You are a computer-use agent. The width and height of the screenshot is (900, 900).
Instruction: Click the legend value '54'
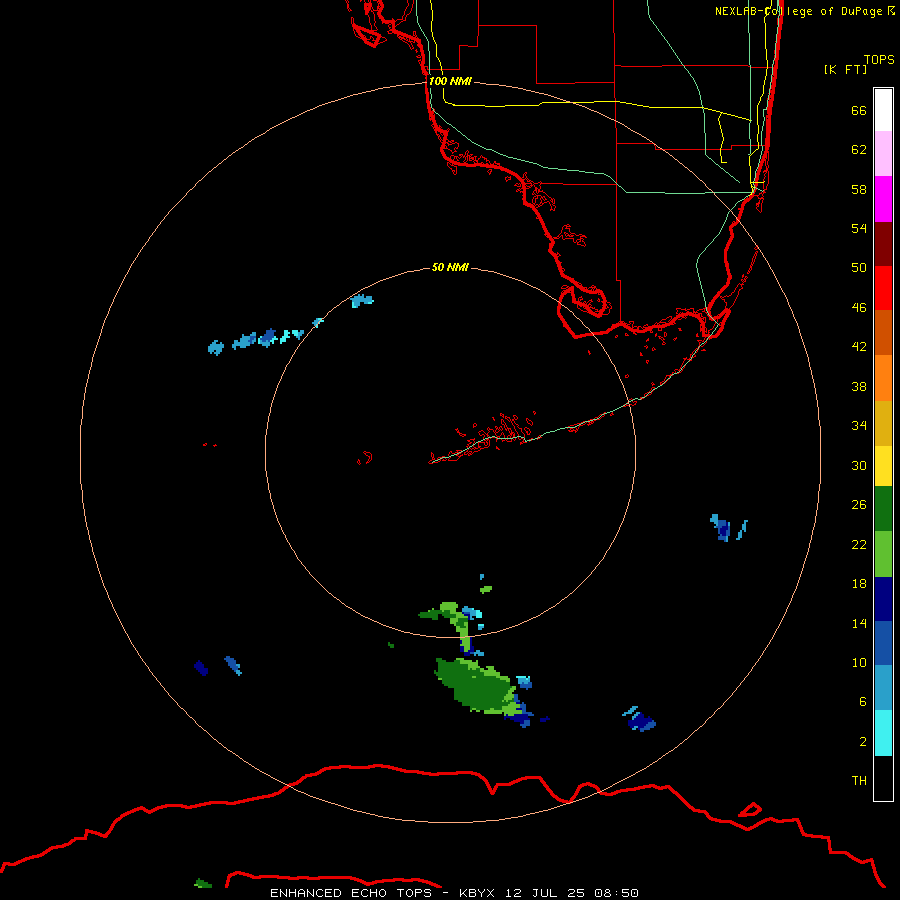[859, 228]
